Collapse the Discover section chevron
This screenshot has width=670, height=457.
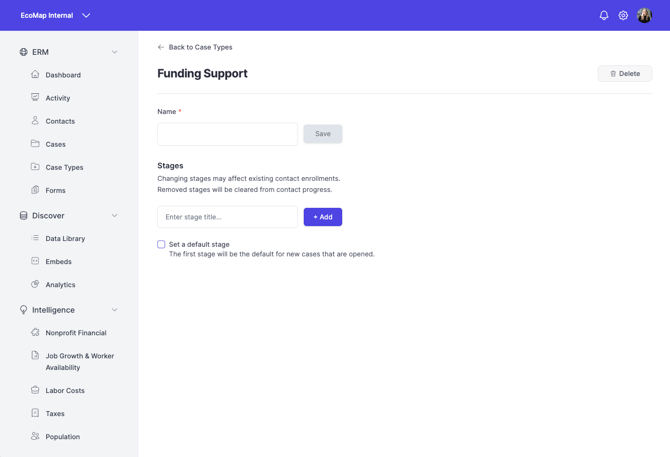point(115,216)
